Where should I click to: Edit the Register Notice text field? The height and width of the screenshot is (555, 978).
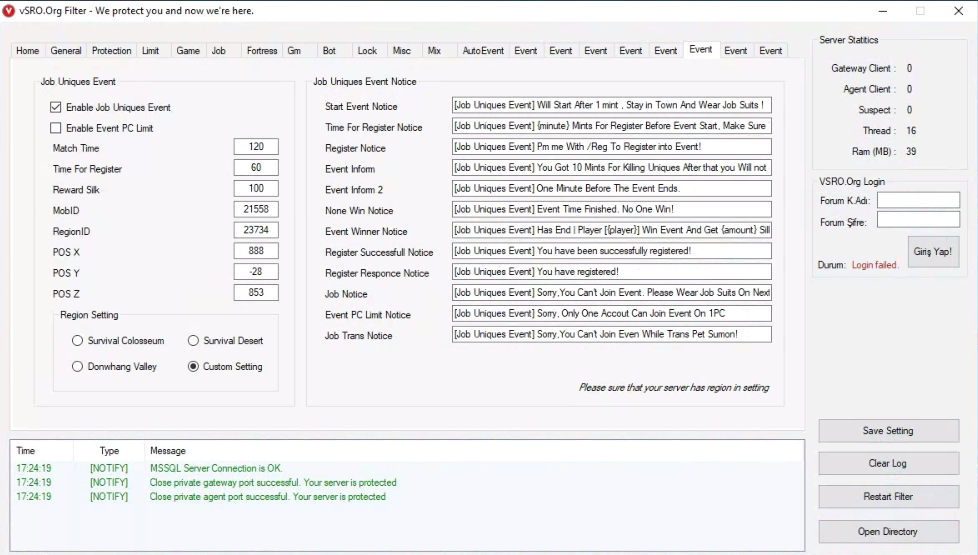(x=612, y=147)
